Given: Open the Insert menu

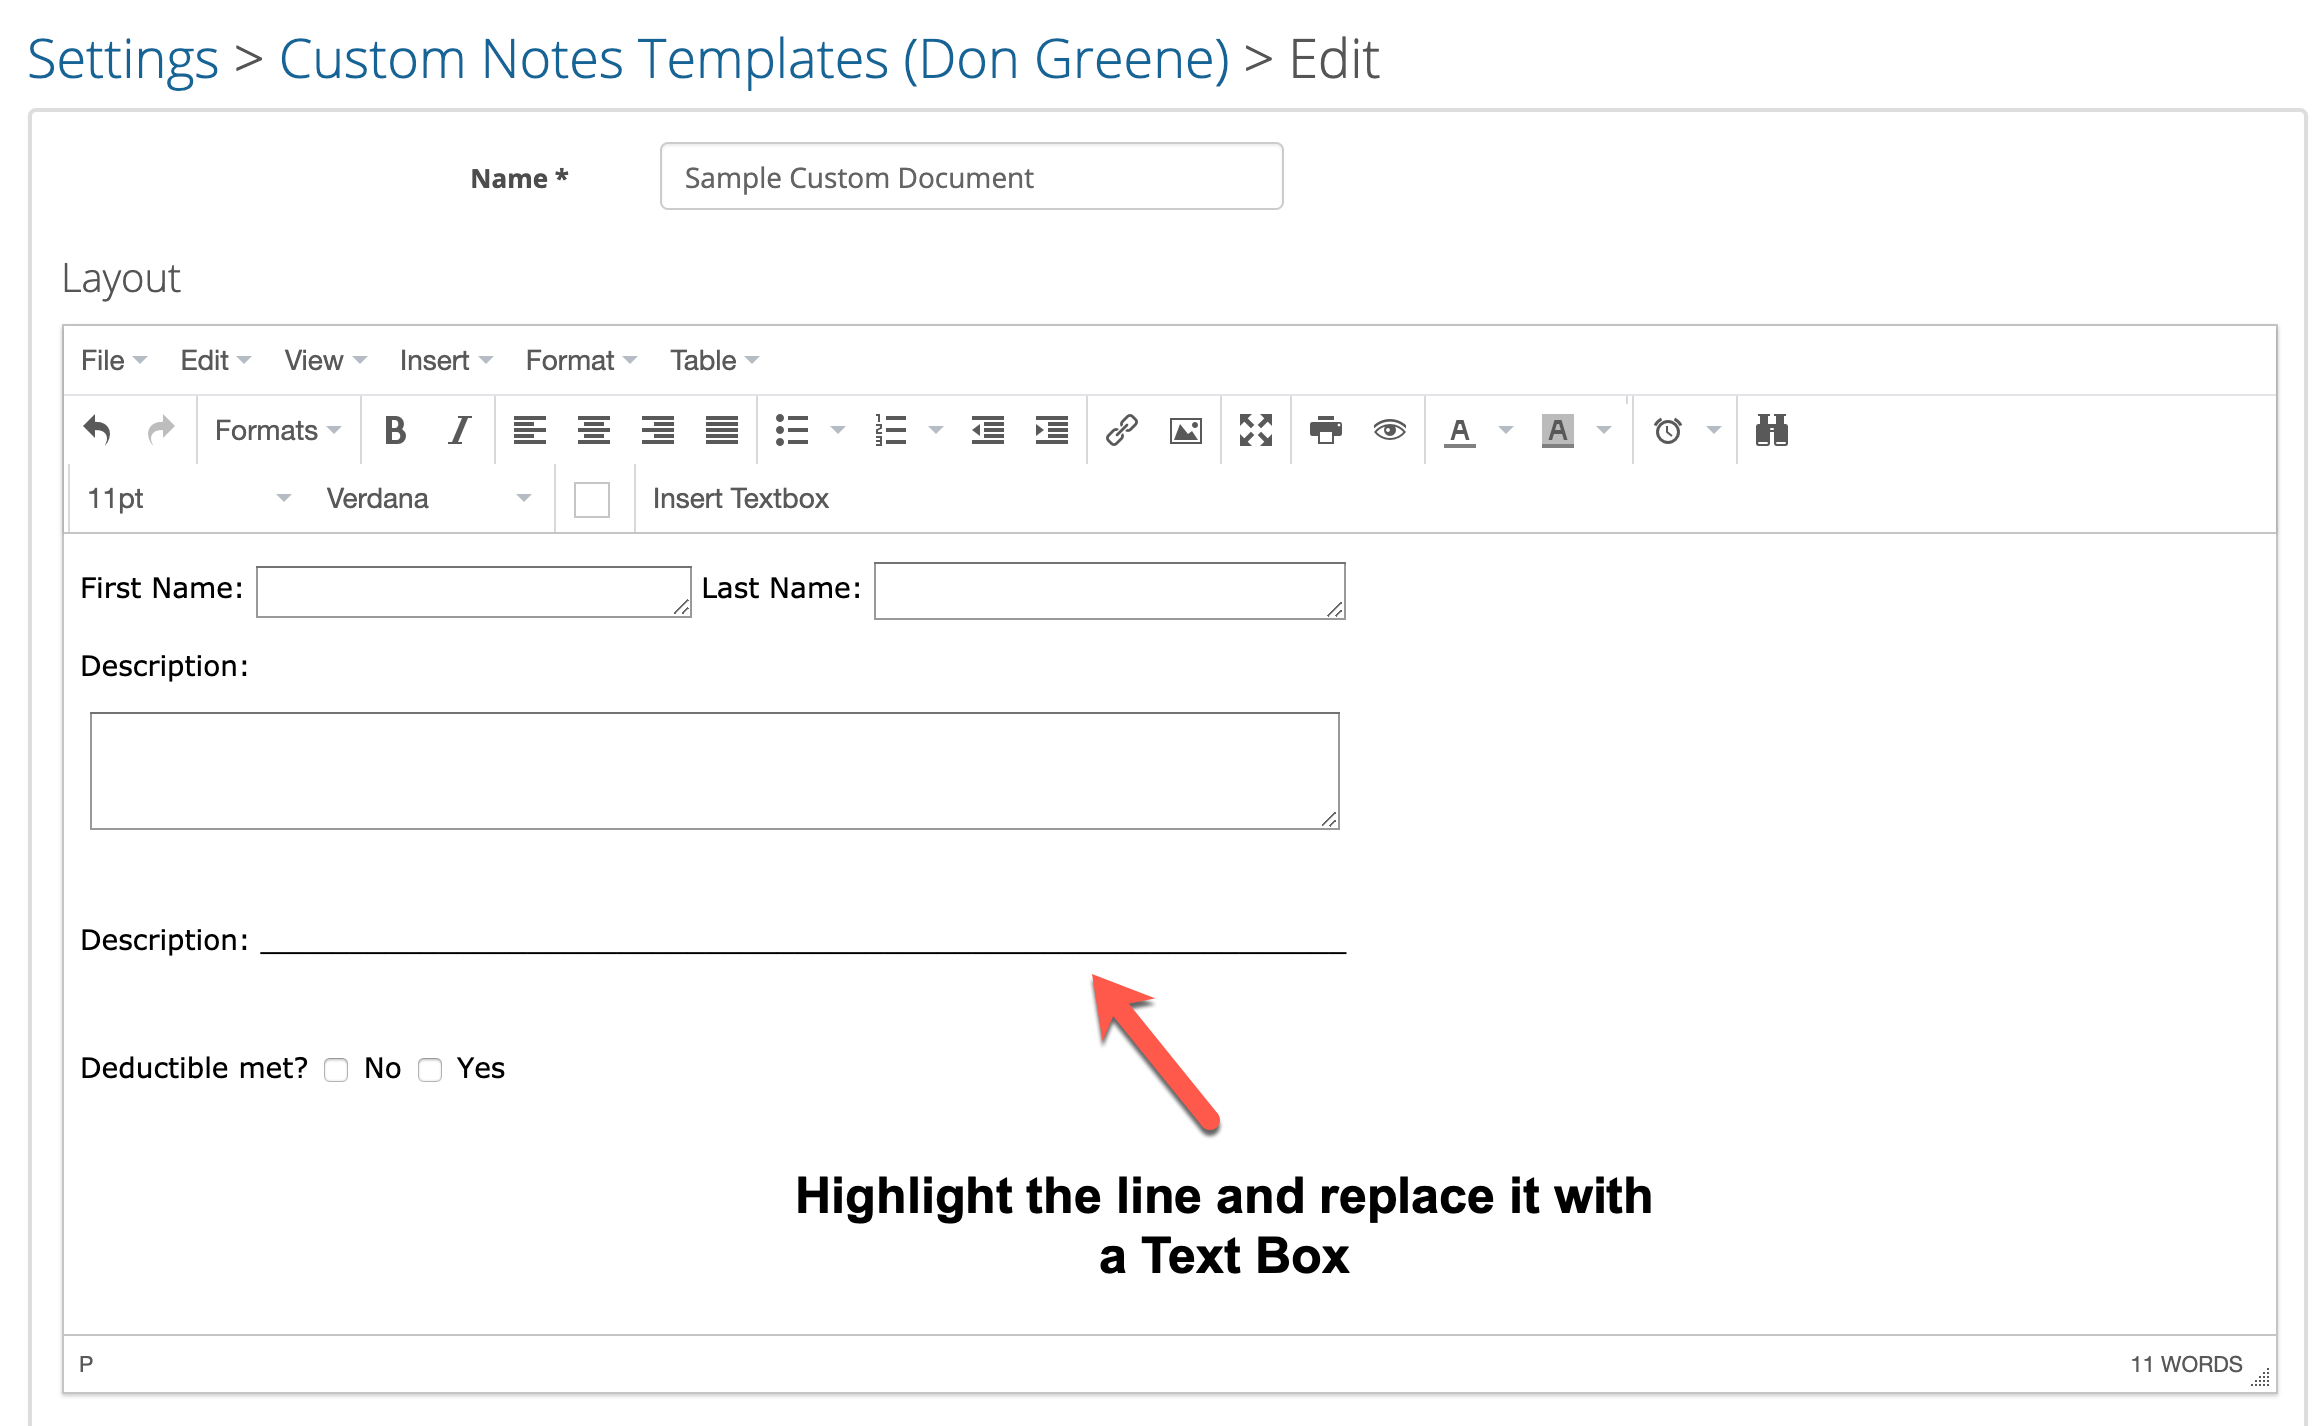Looking at the screenshot, I should 437,360.
